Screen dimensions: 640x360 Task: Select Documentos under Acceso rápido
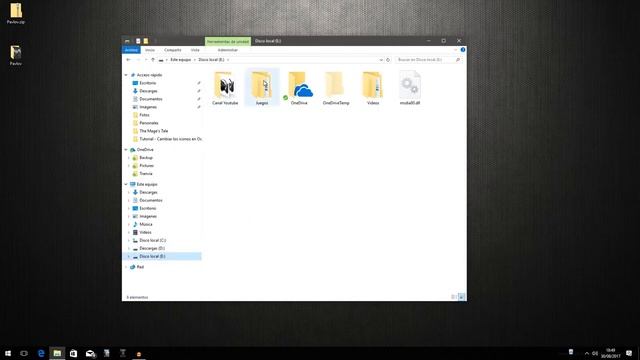[x=151, y=99]
